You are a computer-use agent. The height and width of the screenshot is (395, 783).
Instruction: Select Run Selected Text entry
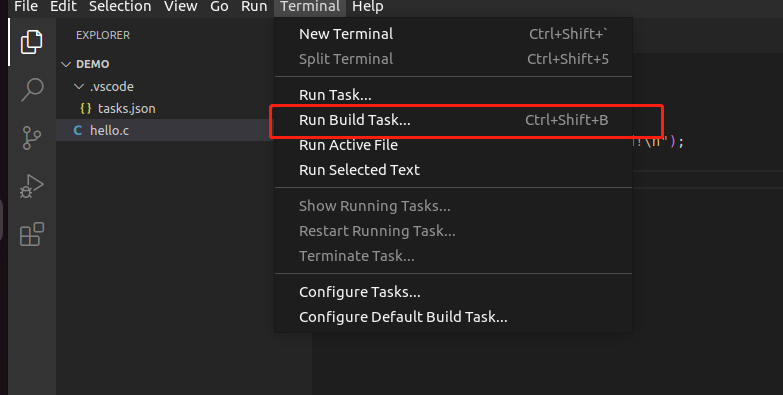coord(453,170)
